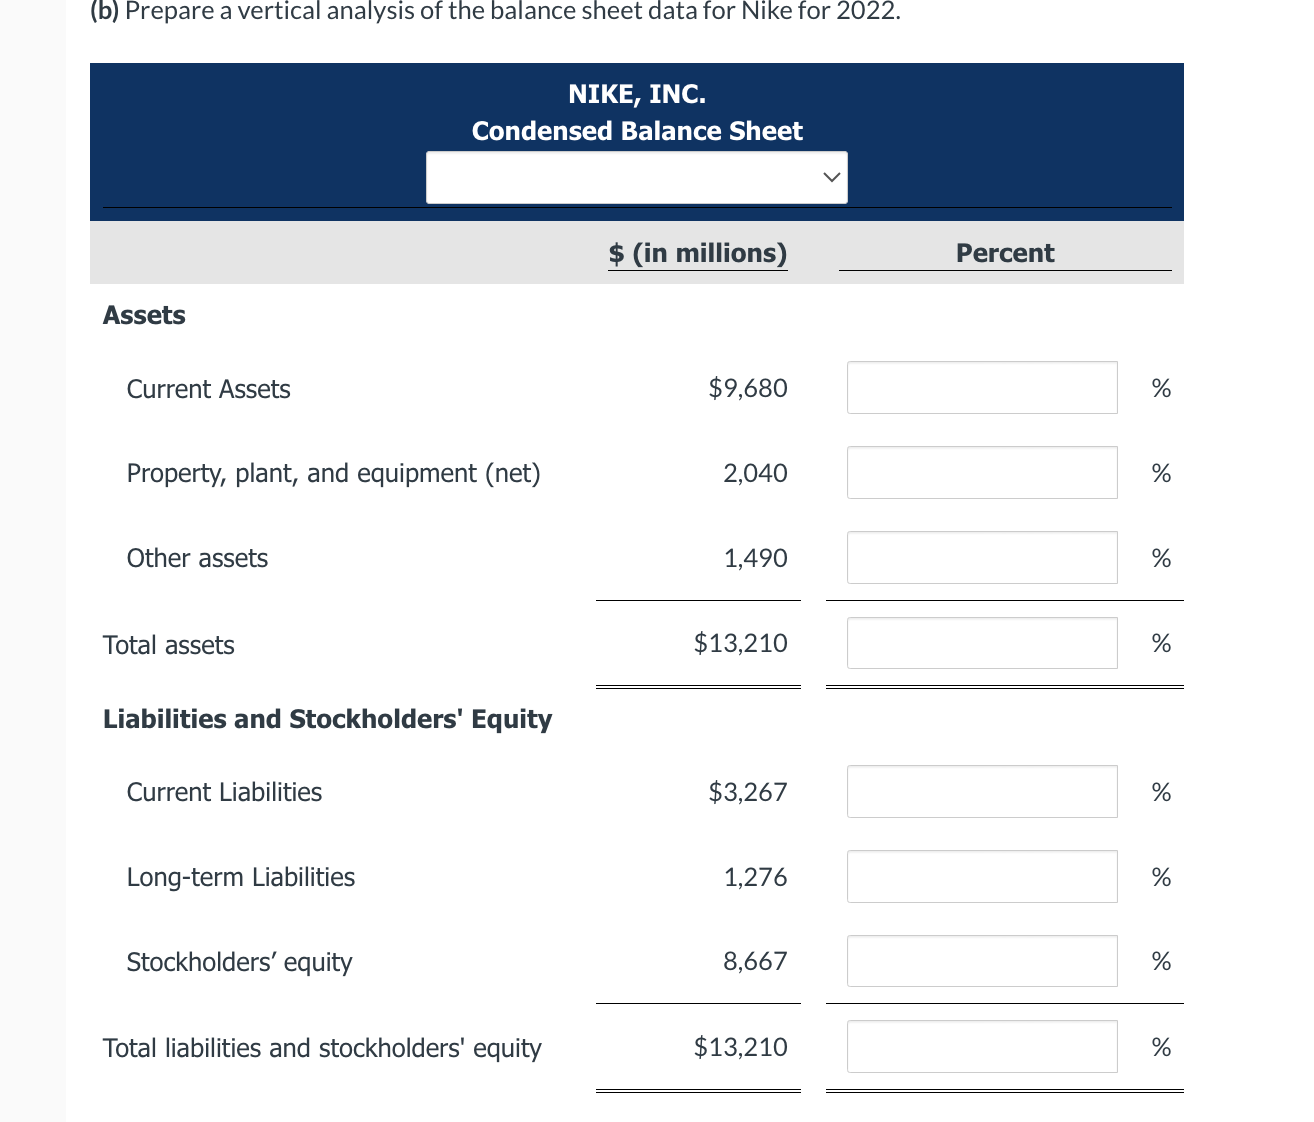The image size is (1314, 1122).
Task: Select the Long-term Liabilities percent input
Action: 981,877
